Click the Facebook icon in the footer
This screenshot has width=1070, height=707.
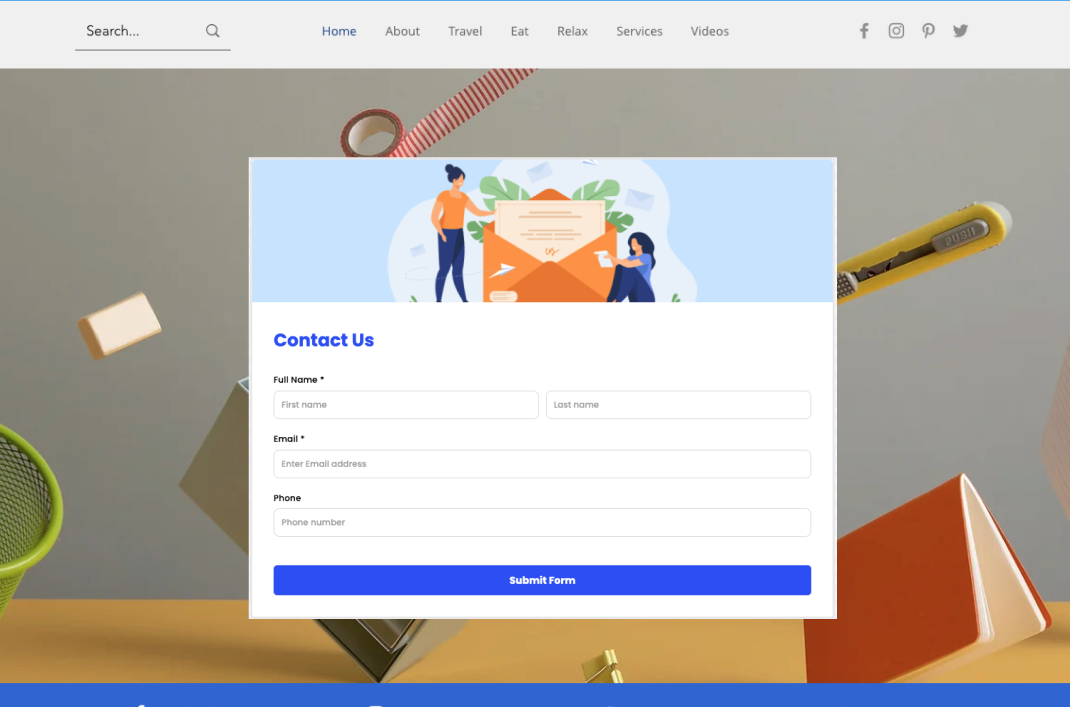click(140, 703)
